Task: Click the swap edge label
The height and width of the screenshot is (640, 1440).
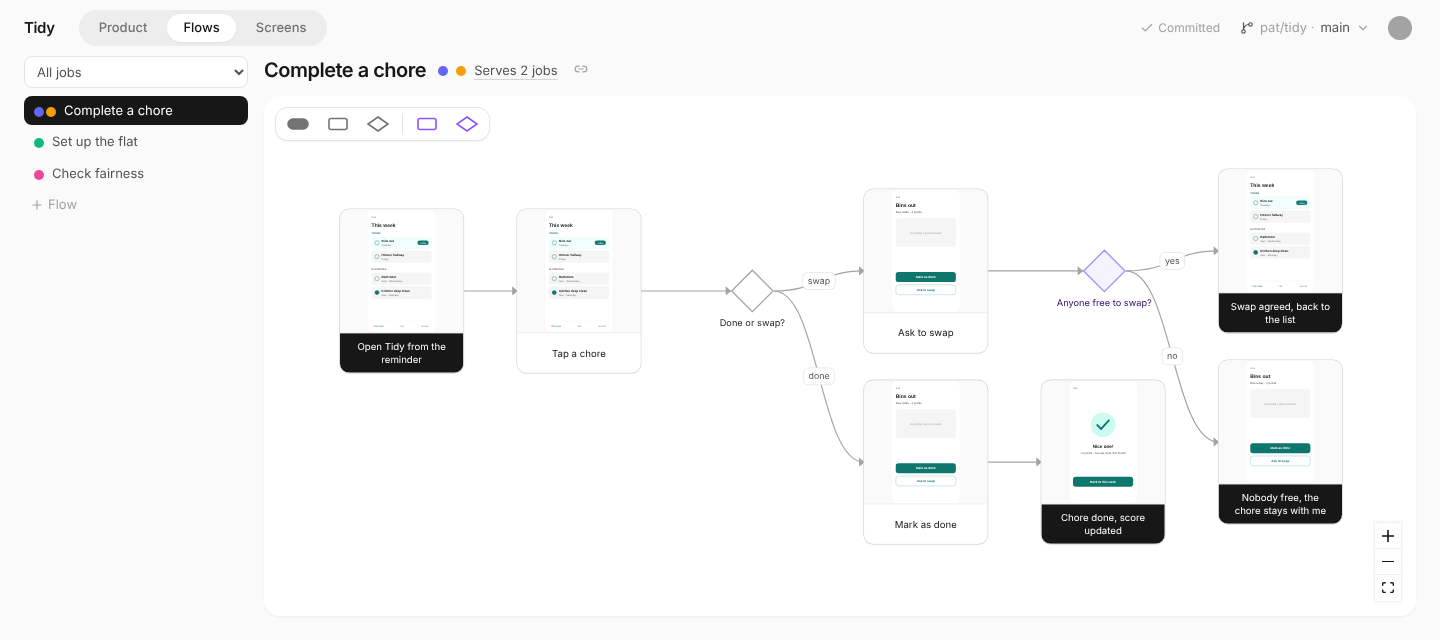Action: pyautogui.click(x=819, y=281)
